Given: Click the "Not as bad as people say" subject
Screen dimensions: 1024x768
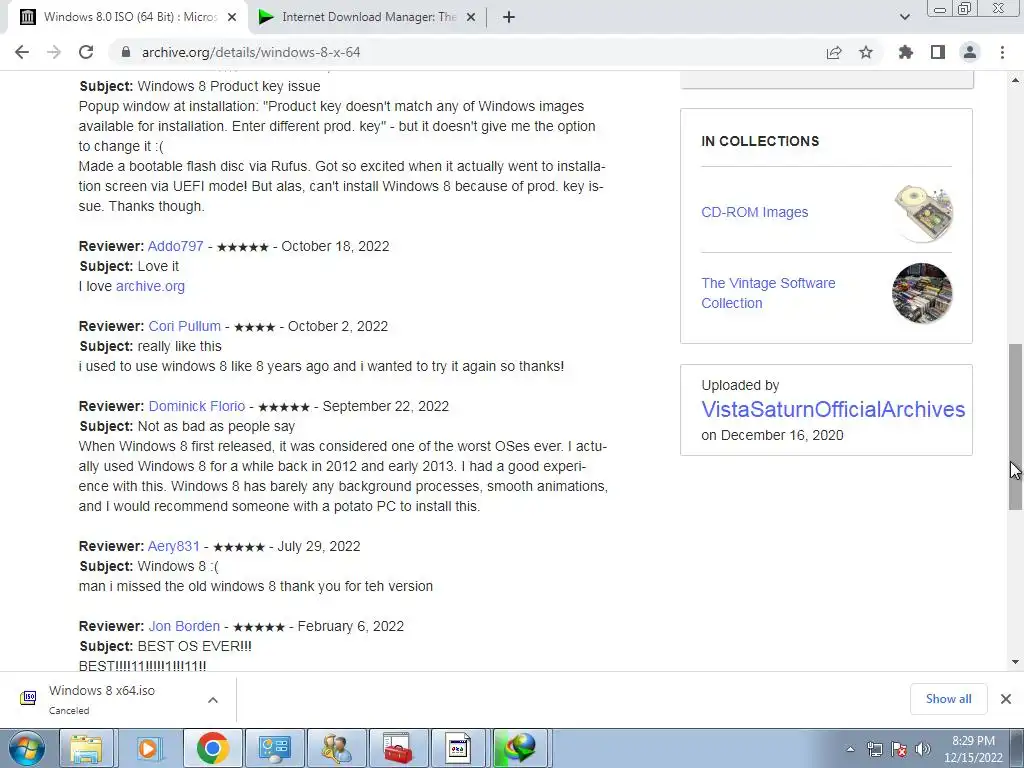Looking at the screenshot, I should pyautogui.click(x=216, y=426).
